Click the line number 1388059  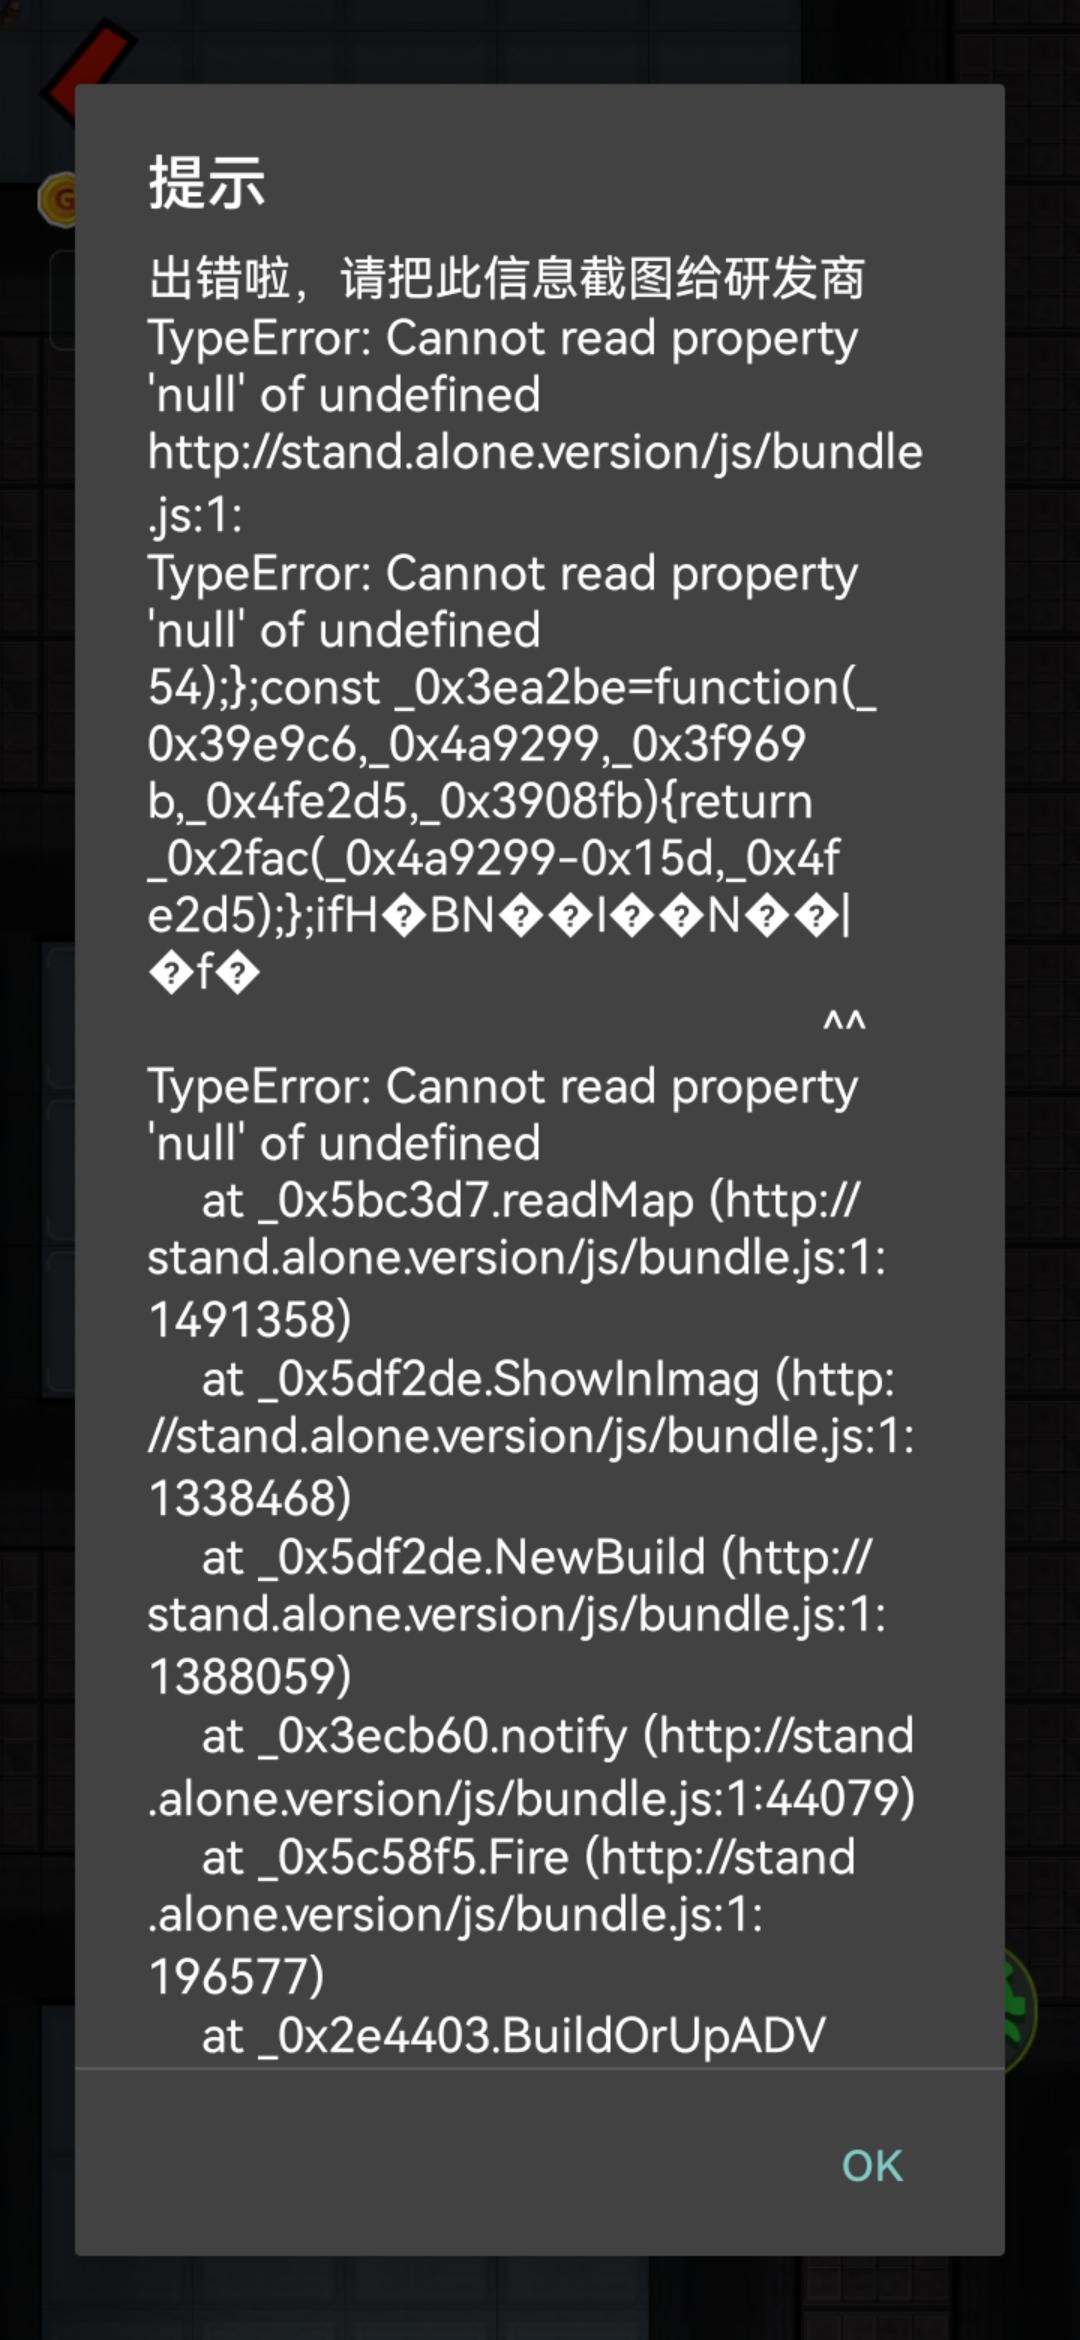tap(250, 1677)
